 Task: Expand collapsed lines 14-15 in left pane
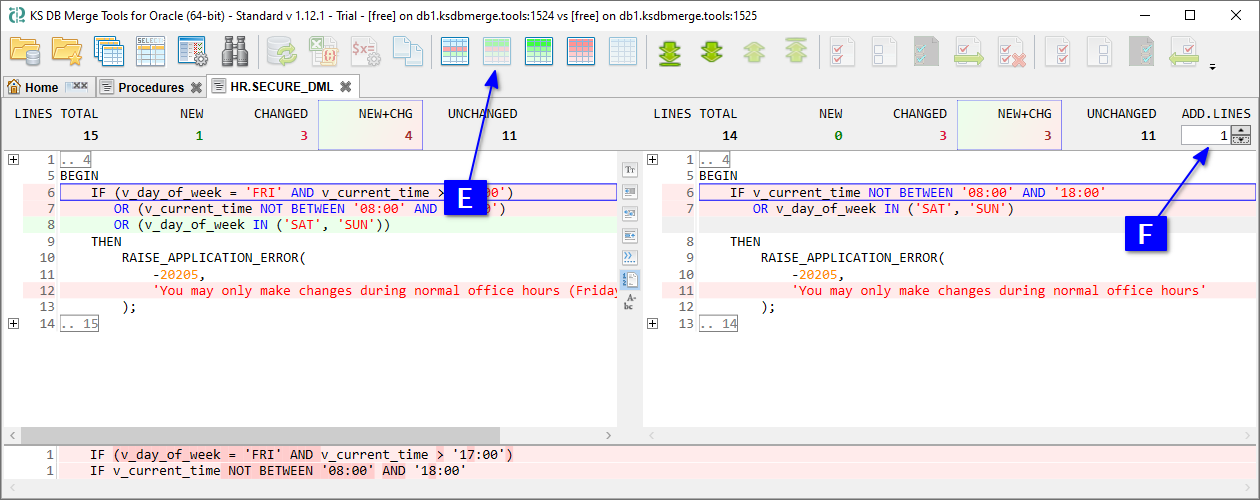[x=13, y=324]
